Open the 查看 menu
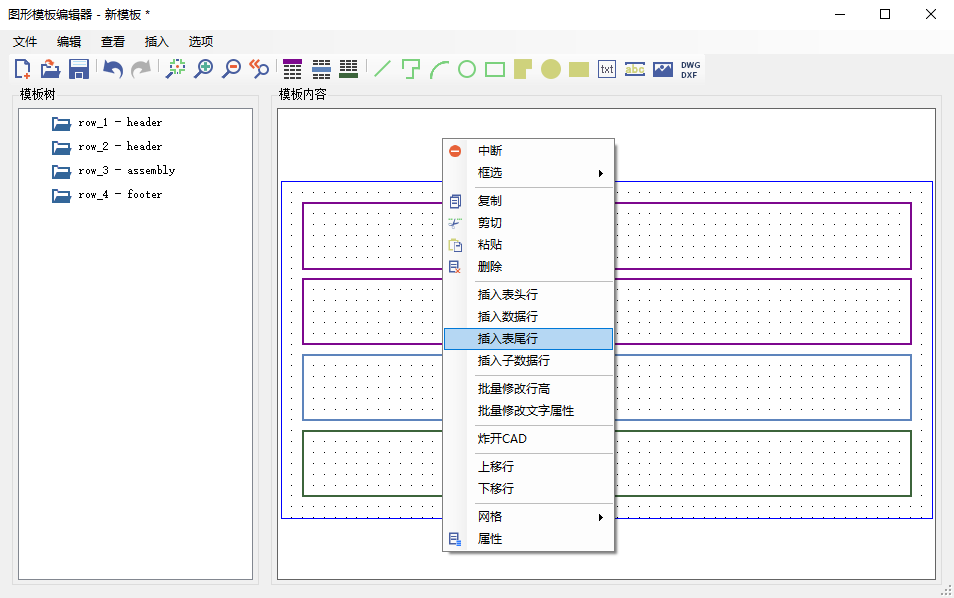The width and height of the screenshot is (954, 598). click(x=113, y=41)
